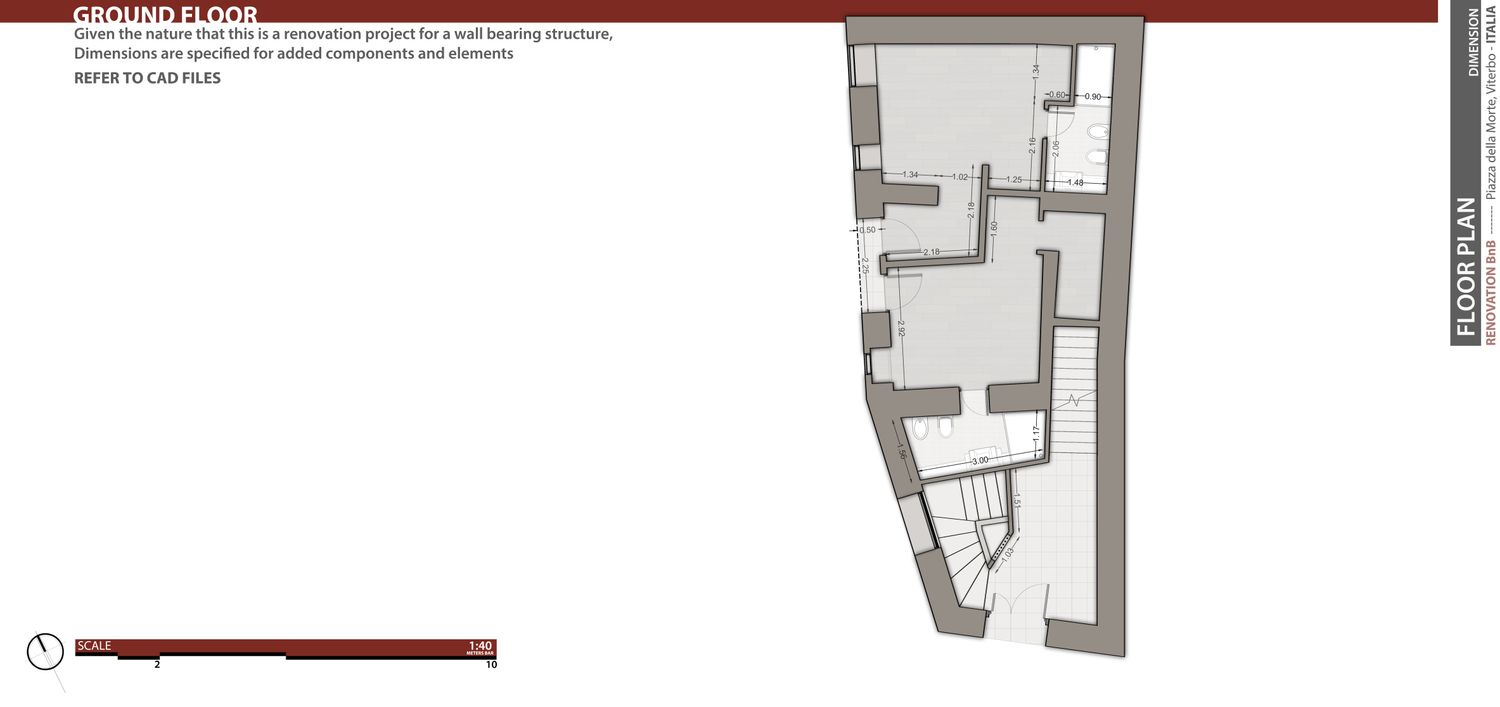Select the stair break line symbol

pos(1074,399)
